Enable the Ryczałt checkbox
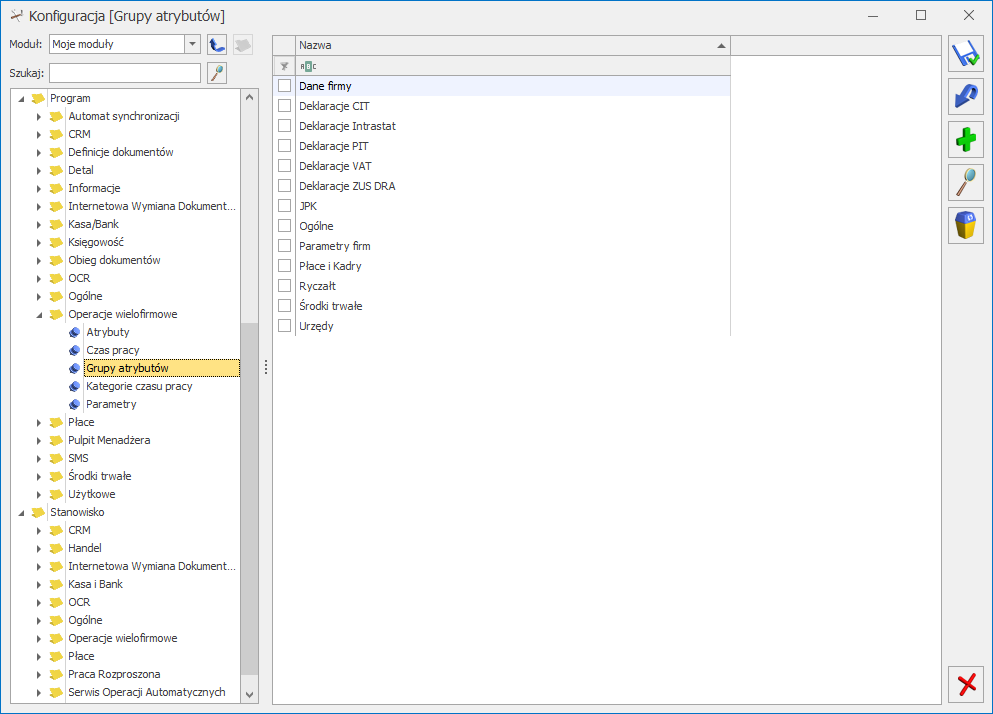This screenshot has width=993, height=714. click(x=284, y=286)
